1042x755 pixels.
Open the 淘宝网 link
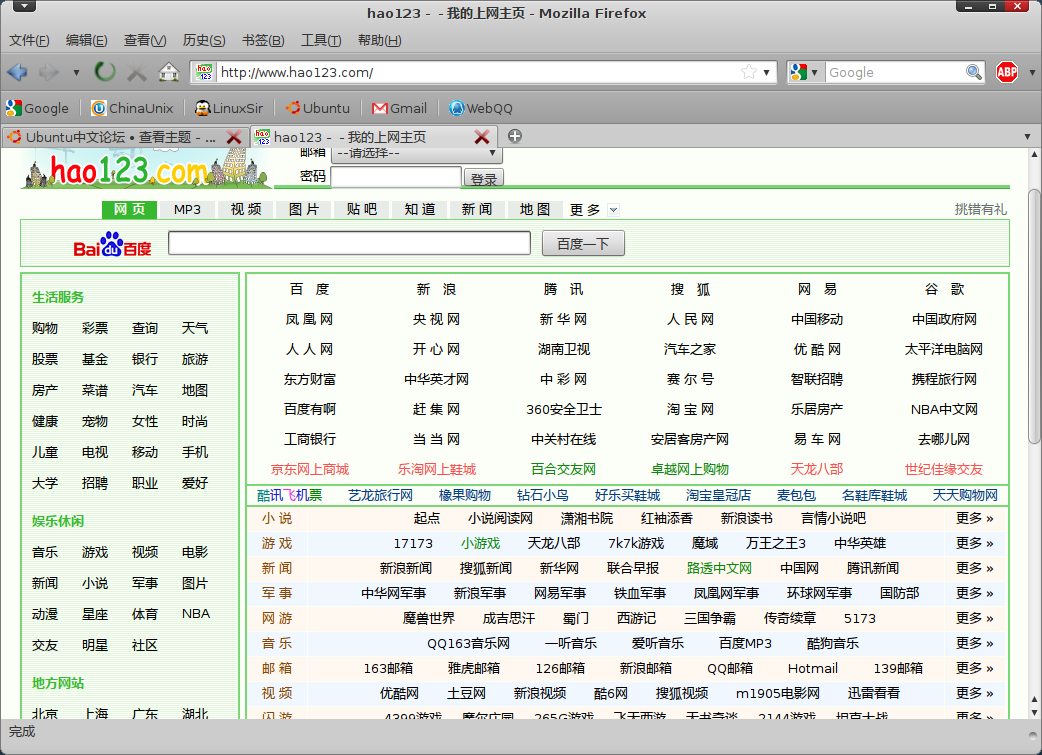coord(690,409)
